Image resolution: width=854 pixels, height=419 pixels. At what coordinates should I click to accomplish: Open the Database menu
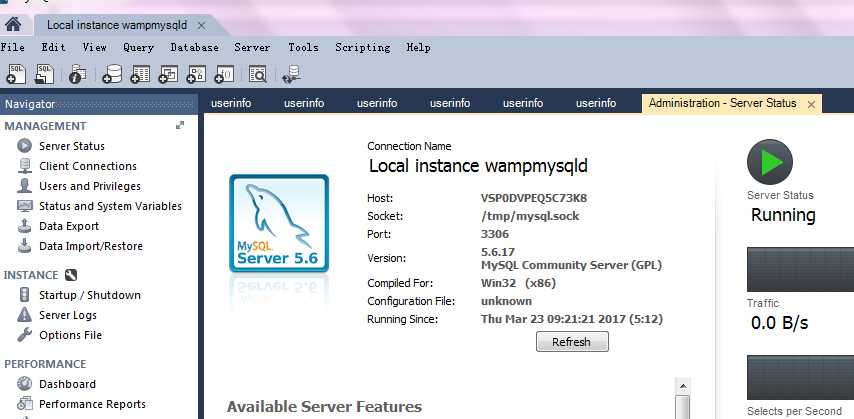pyautogui.click(x=194, y=47)
